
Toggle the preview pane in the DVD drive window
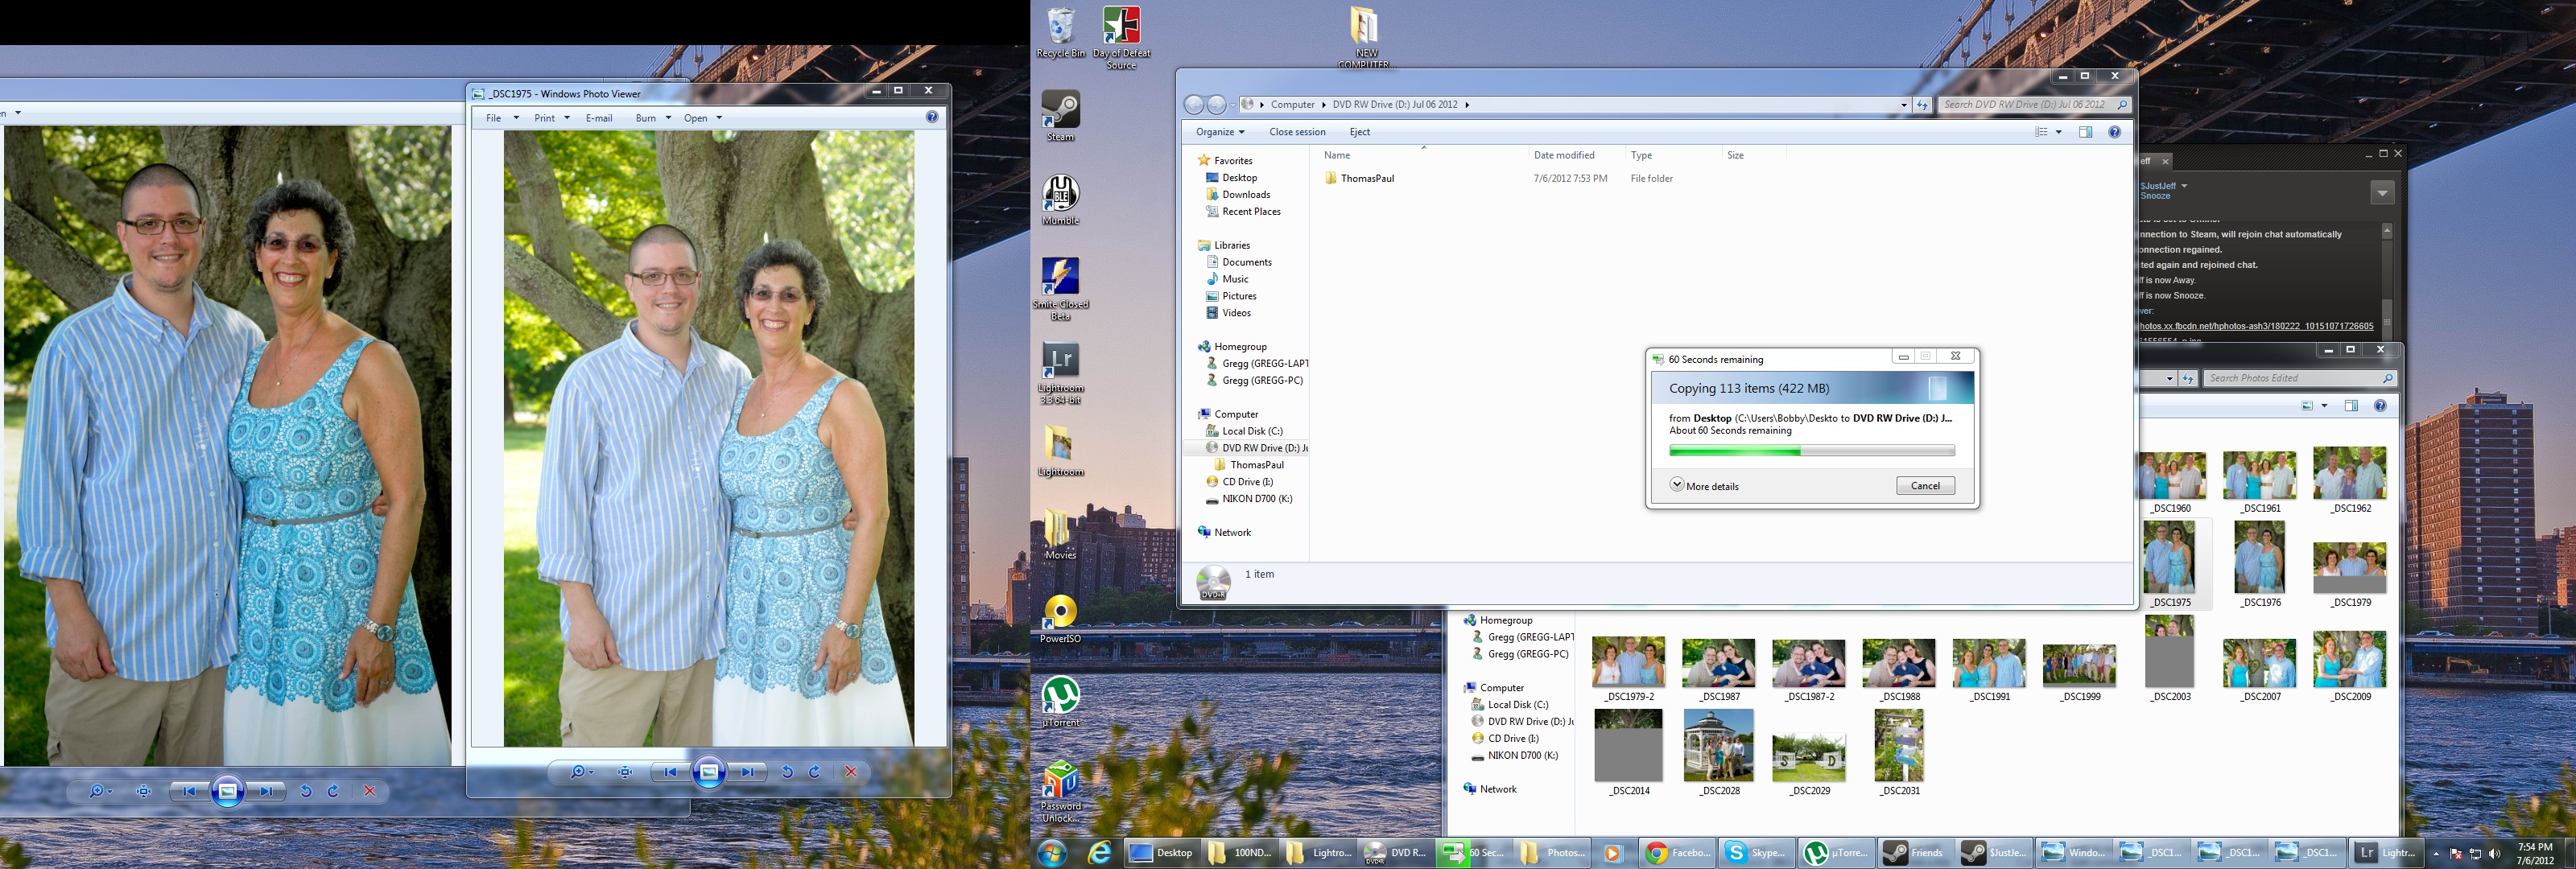2085,132
